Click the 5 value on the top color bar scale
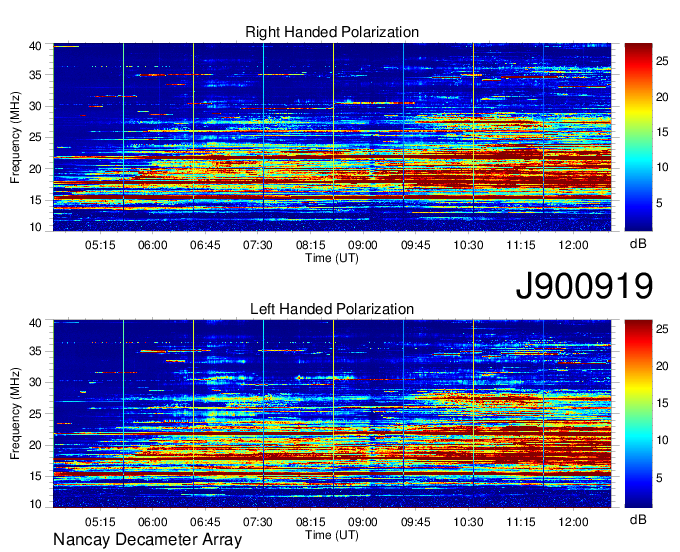 click(x=659, y=203)
